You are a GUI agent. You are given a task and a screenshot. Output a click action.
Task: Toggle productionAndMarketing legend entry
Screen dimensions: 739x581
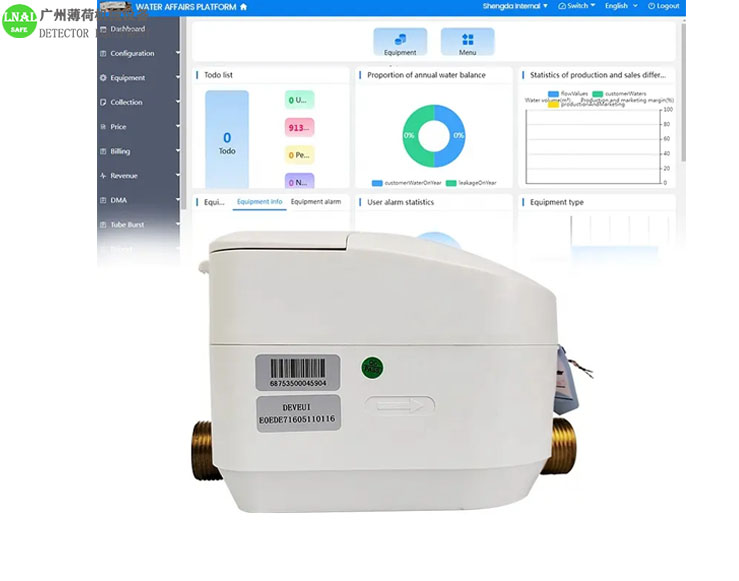[x=587, y=105]
